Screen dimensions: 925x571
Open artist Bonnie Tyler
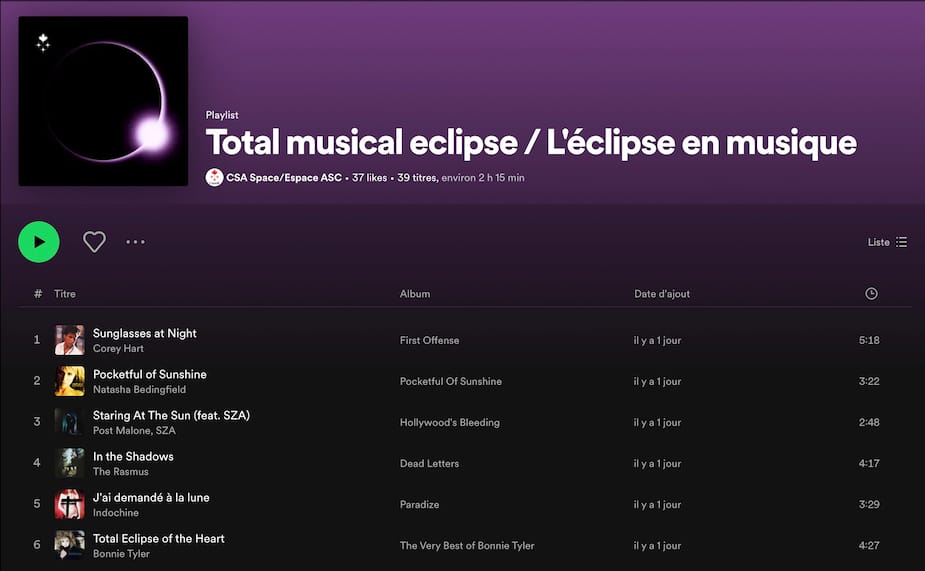(x=121, y=554)
